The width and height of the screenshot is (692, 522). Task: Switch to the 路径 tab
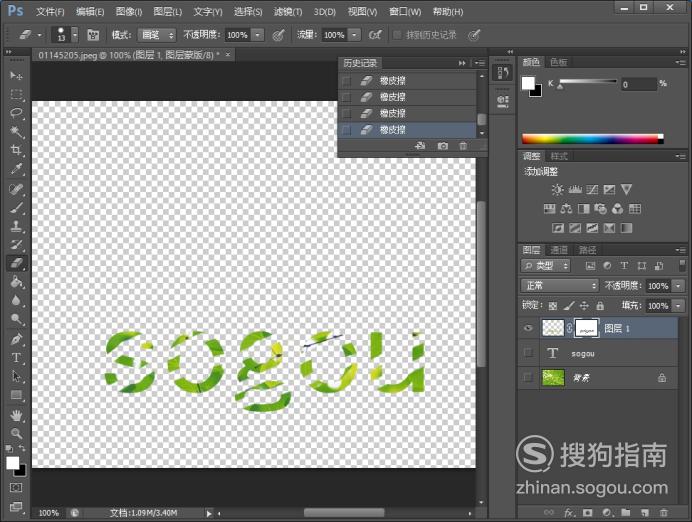coord(587,250)
